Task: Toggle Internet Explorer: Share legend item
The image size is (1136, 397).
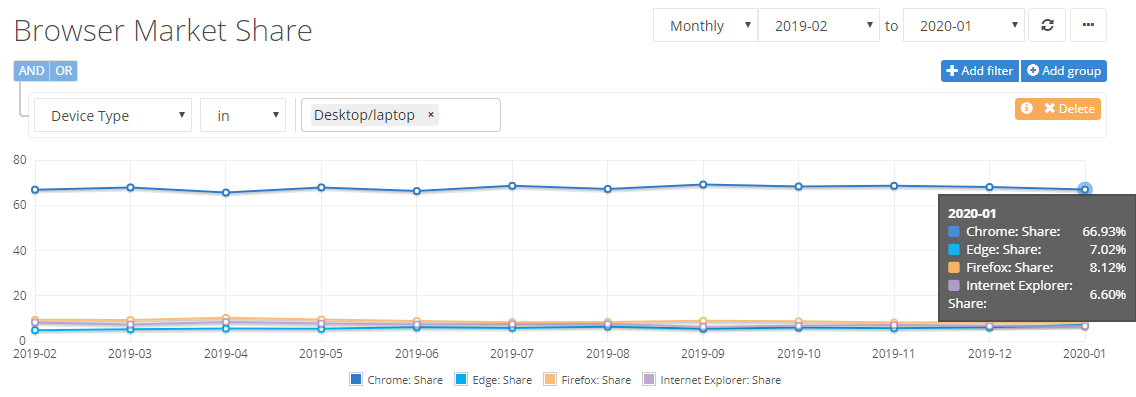Action: 712,380
